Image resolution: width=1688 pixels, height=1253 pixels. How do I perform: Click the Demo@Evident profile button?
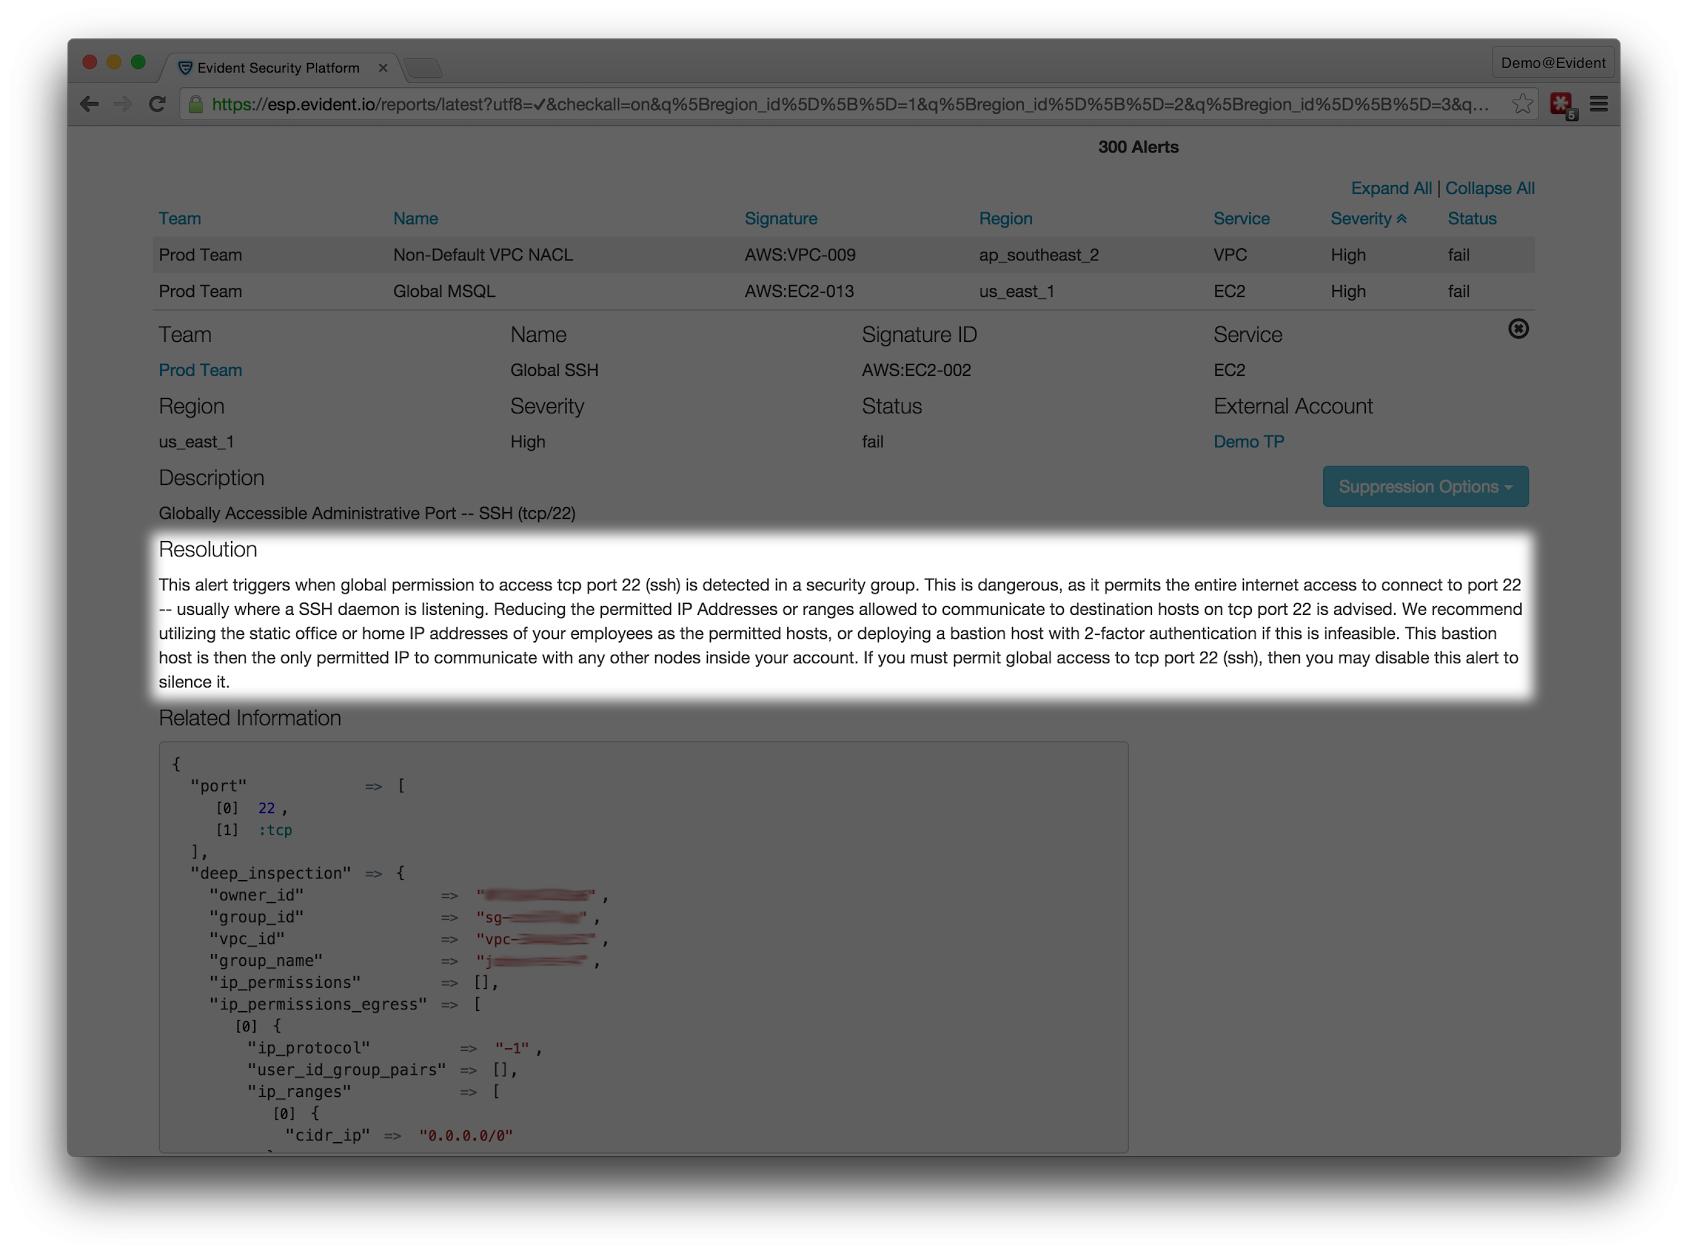click(1552, 62)
